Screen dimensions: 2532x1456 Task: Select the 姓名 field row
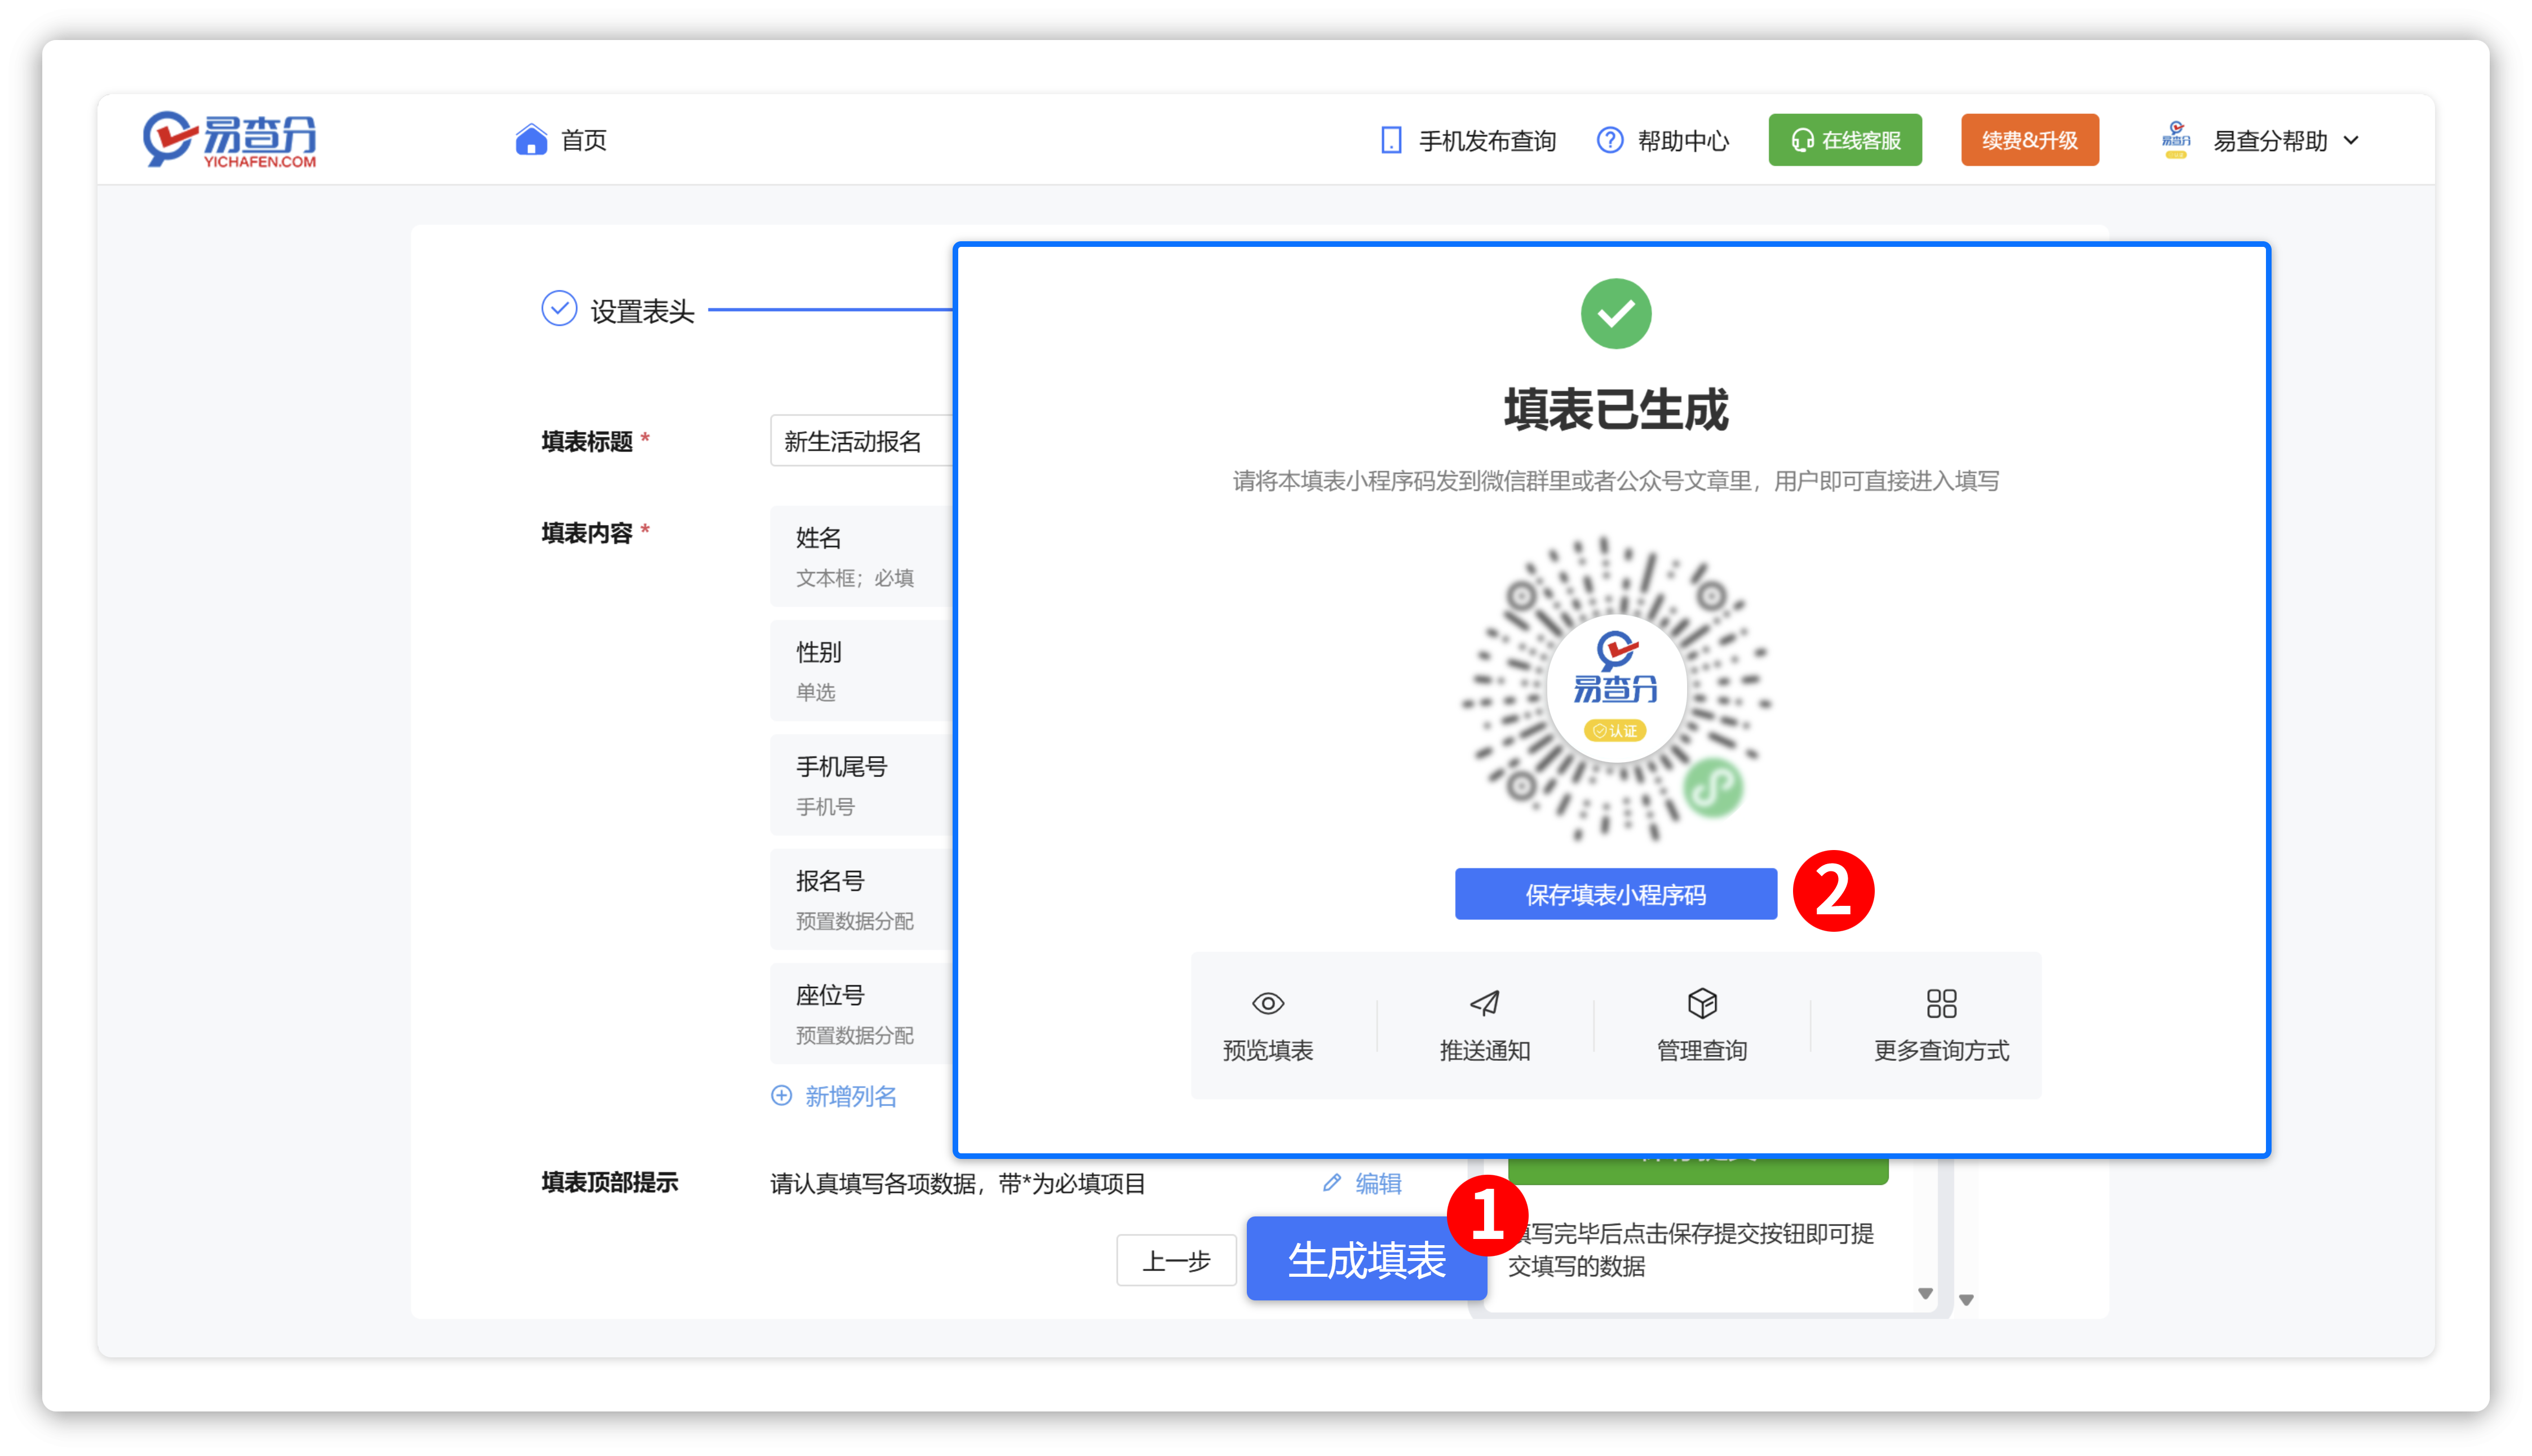click(x=861, y=556)
